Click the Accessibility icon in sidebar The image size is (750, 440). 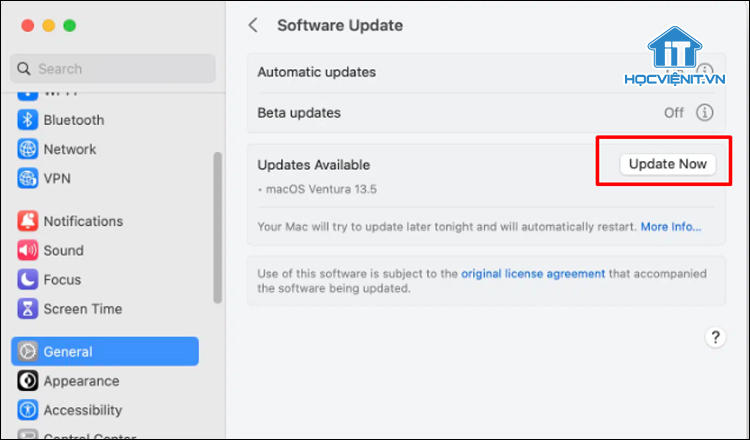[28, 410]
